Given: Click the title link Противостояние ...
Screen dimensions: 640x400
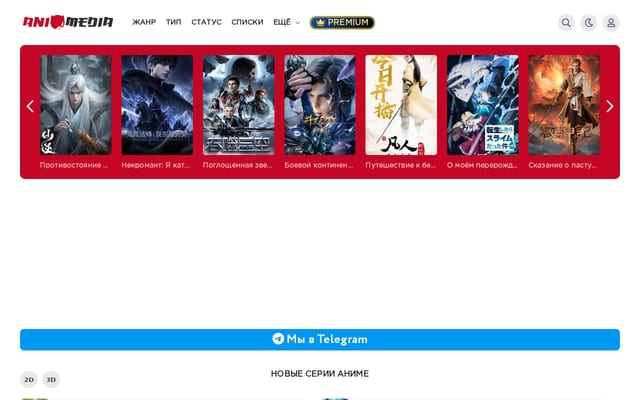Looking at the screenshot, I should pyautogui.click(x=74, y=165).
